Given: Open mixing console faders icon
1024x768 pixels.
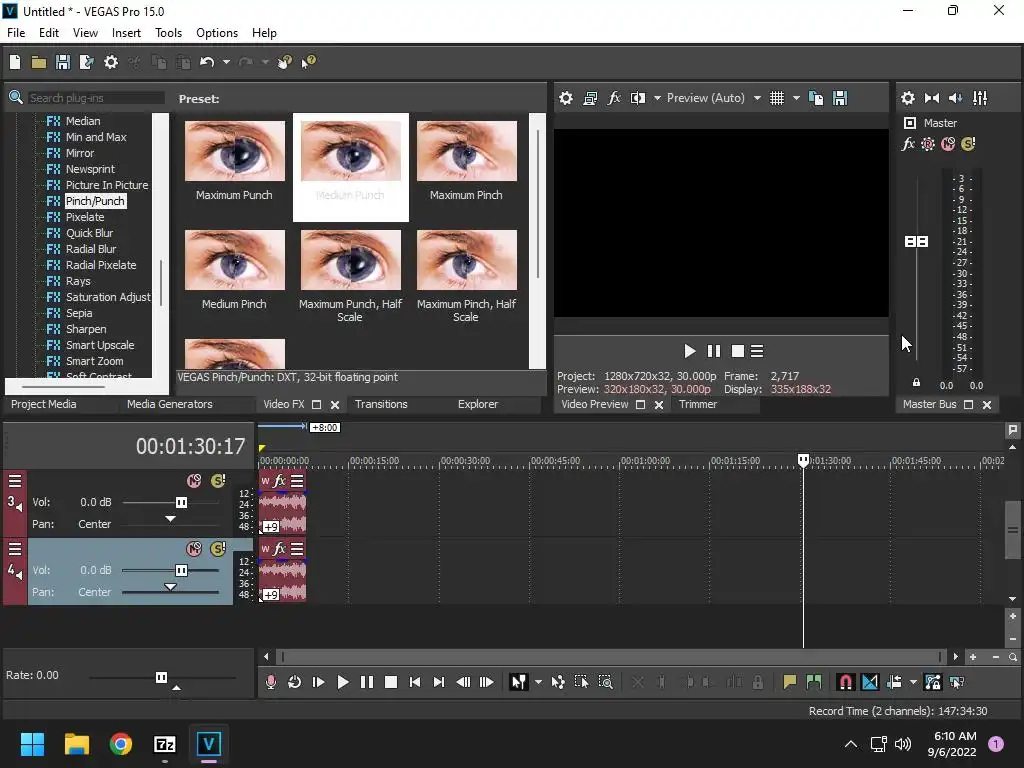Looking at the screenshot, I should tap(980, 98).
